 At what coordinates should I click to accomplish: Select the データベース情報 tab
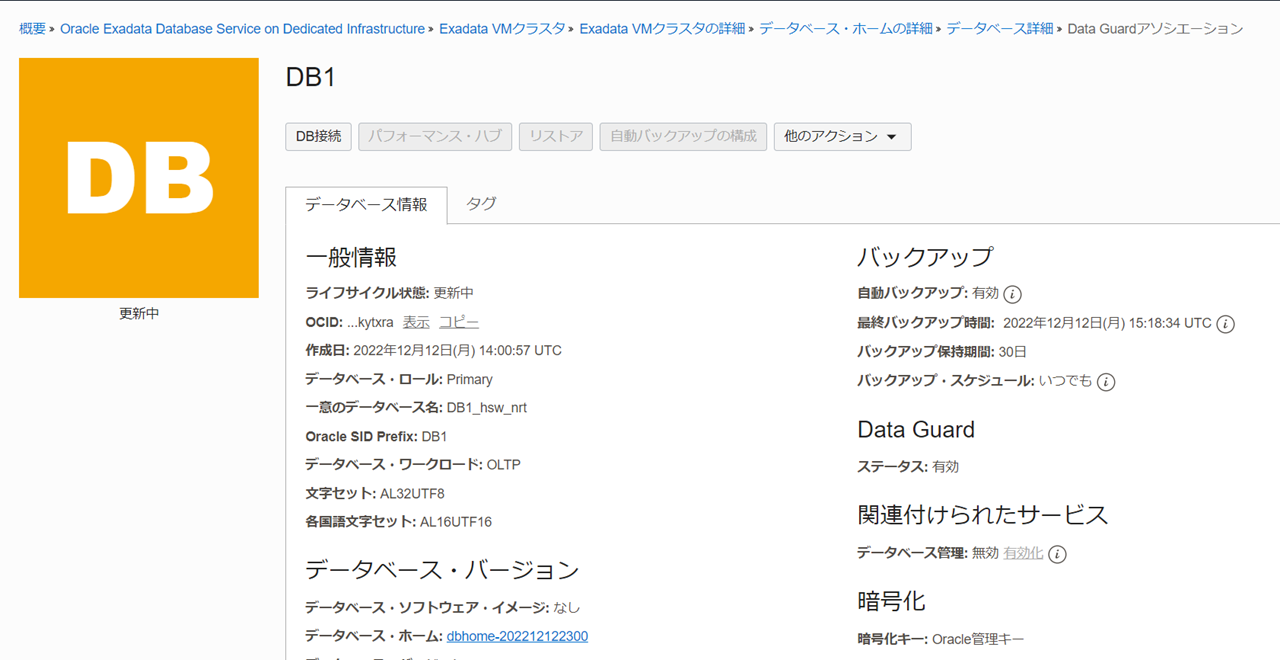(366, 205)
